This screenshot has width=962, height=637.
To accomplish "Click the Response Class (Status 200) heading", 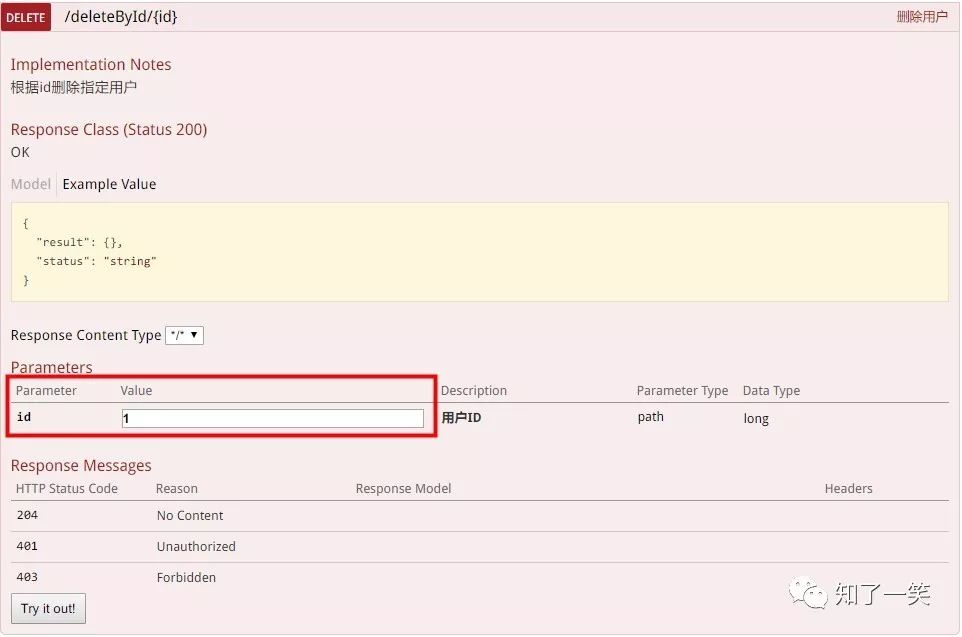I will [109, 129].
